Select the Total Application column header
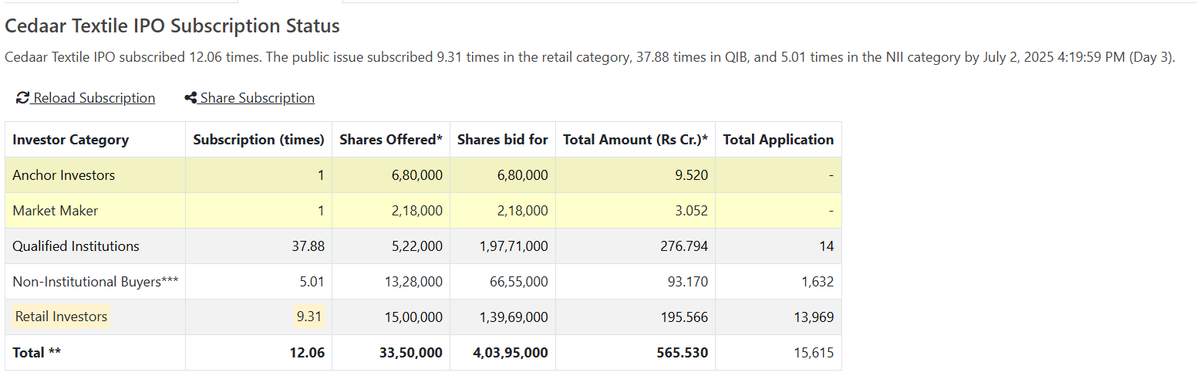1200x376 pixels. click(778, 140)
